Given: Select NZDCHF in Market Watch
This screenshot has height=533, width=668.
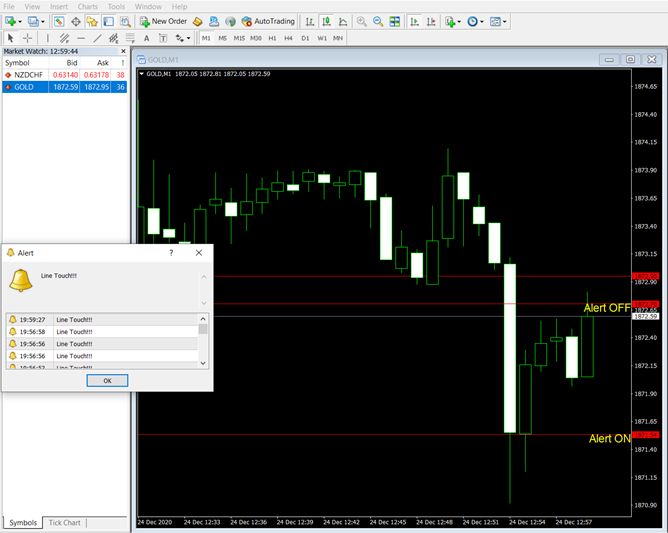Looking at the screenshot, I should (28, 74).
